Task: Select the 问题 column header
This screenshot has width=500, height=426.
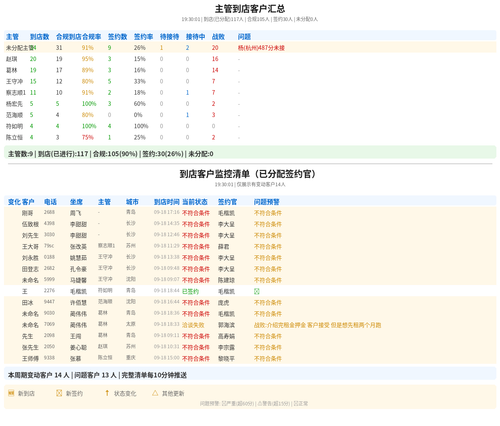Action: tap(244, 37)
